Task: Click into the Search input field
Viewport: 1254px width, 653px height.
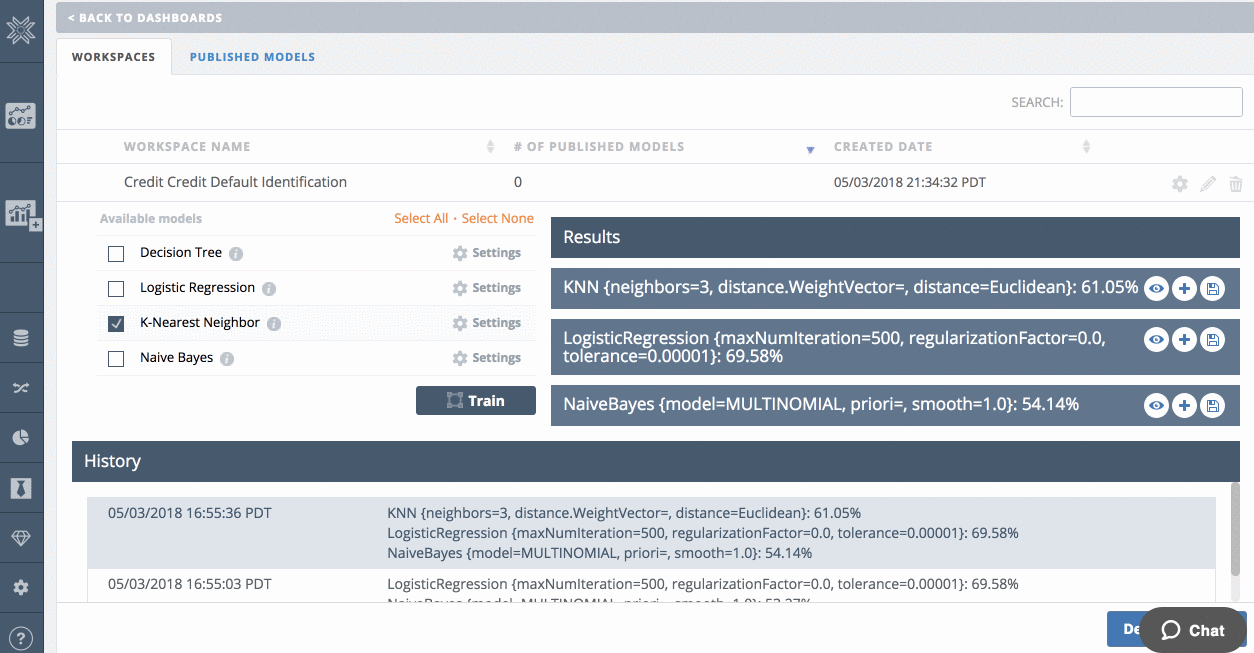Action: pyautogui.click(x=1156, y=102)
